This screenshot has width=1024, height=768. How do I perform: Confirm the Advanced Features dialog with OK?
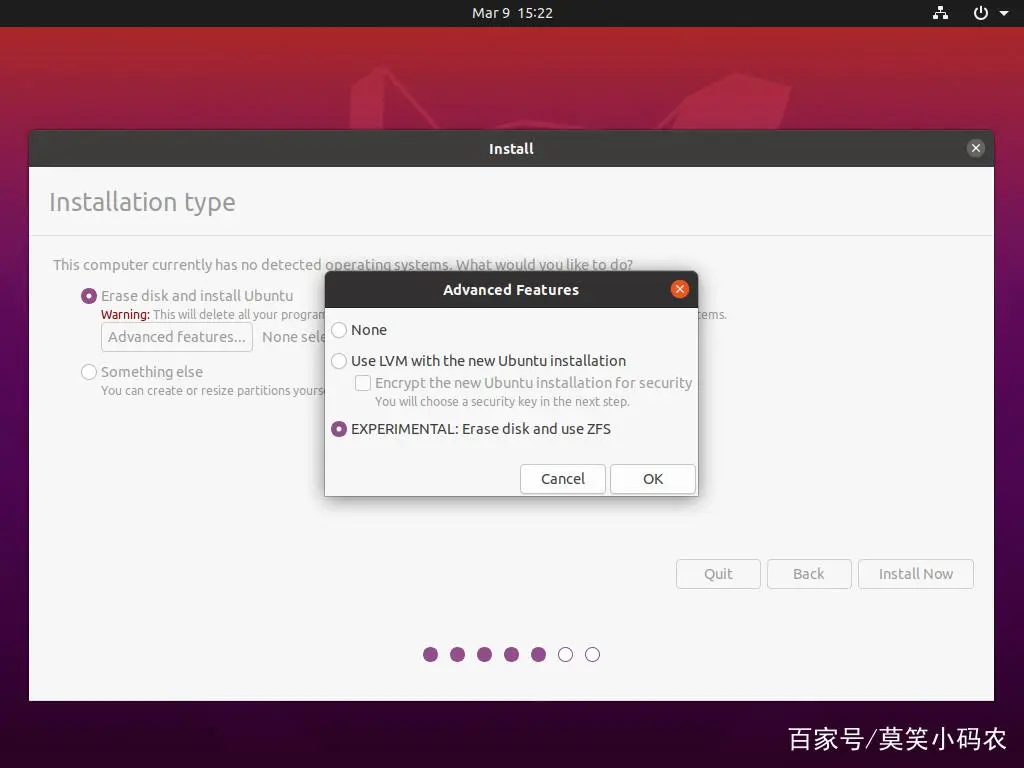652,479
